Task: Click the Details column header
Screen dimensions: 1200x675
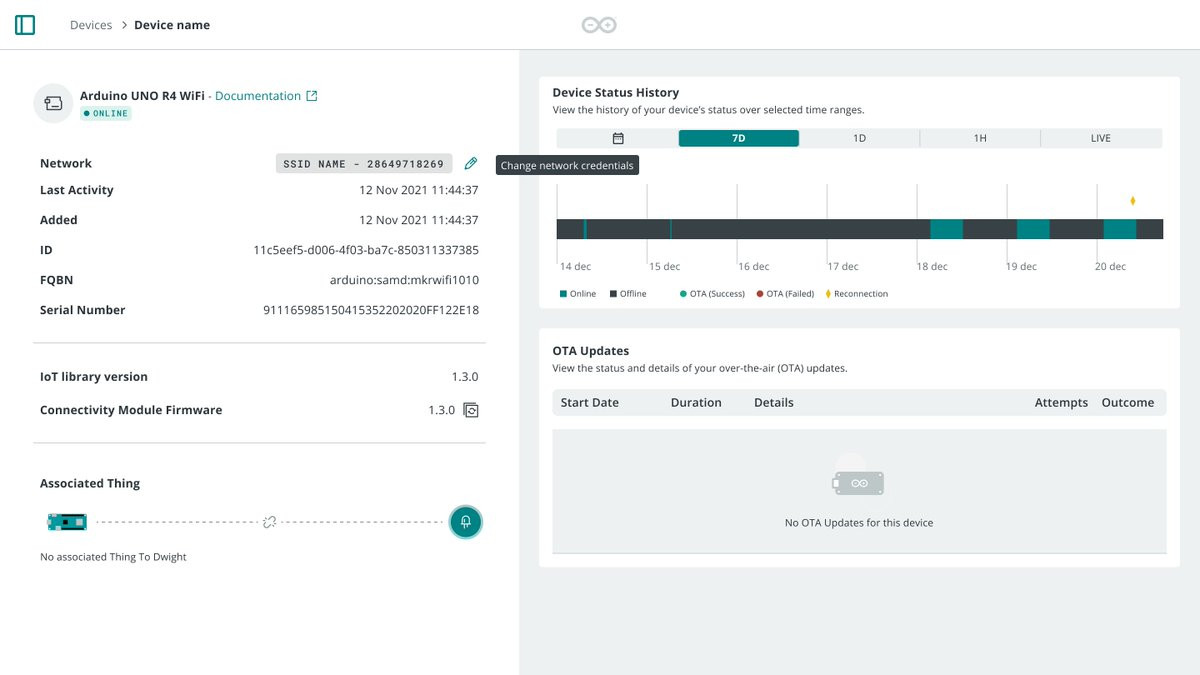Action: pos(774,403)
